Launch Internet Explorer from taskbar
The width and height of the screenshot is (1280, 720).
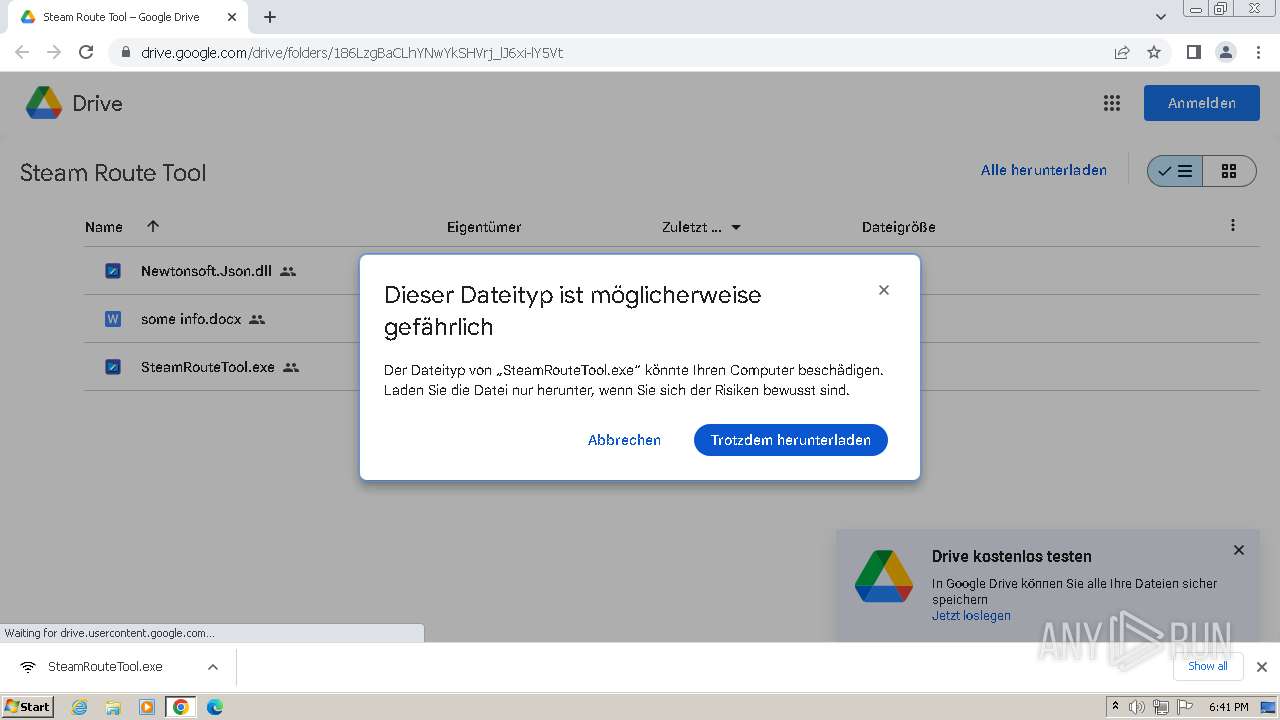(x=80, y=707)
